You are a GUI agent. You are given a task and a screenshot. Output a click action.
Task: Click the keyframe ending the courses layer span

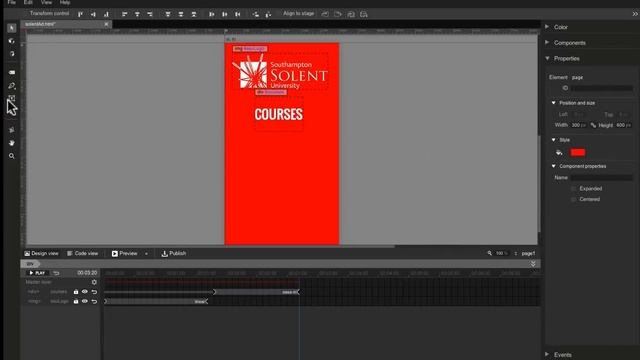(298, 292)
